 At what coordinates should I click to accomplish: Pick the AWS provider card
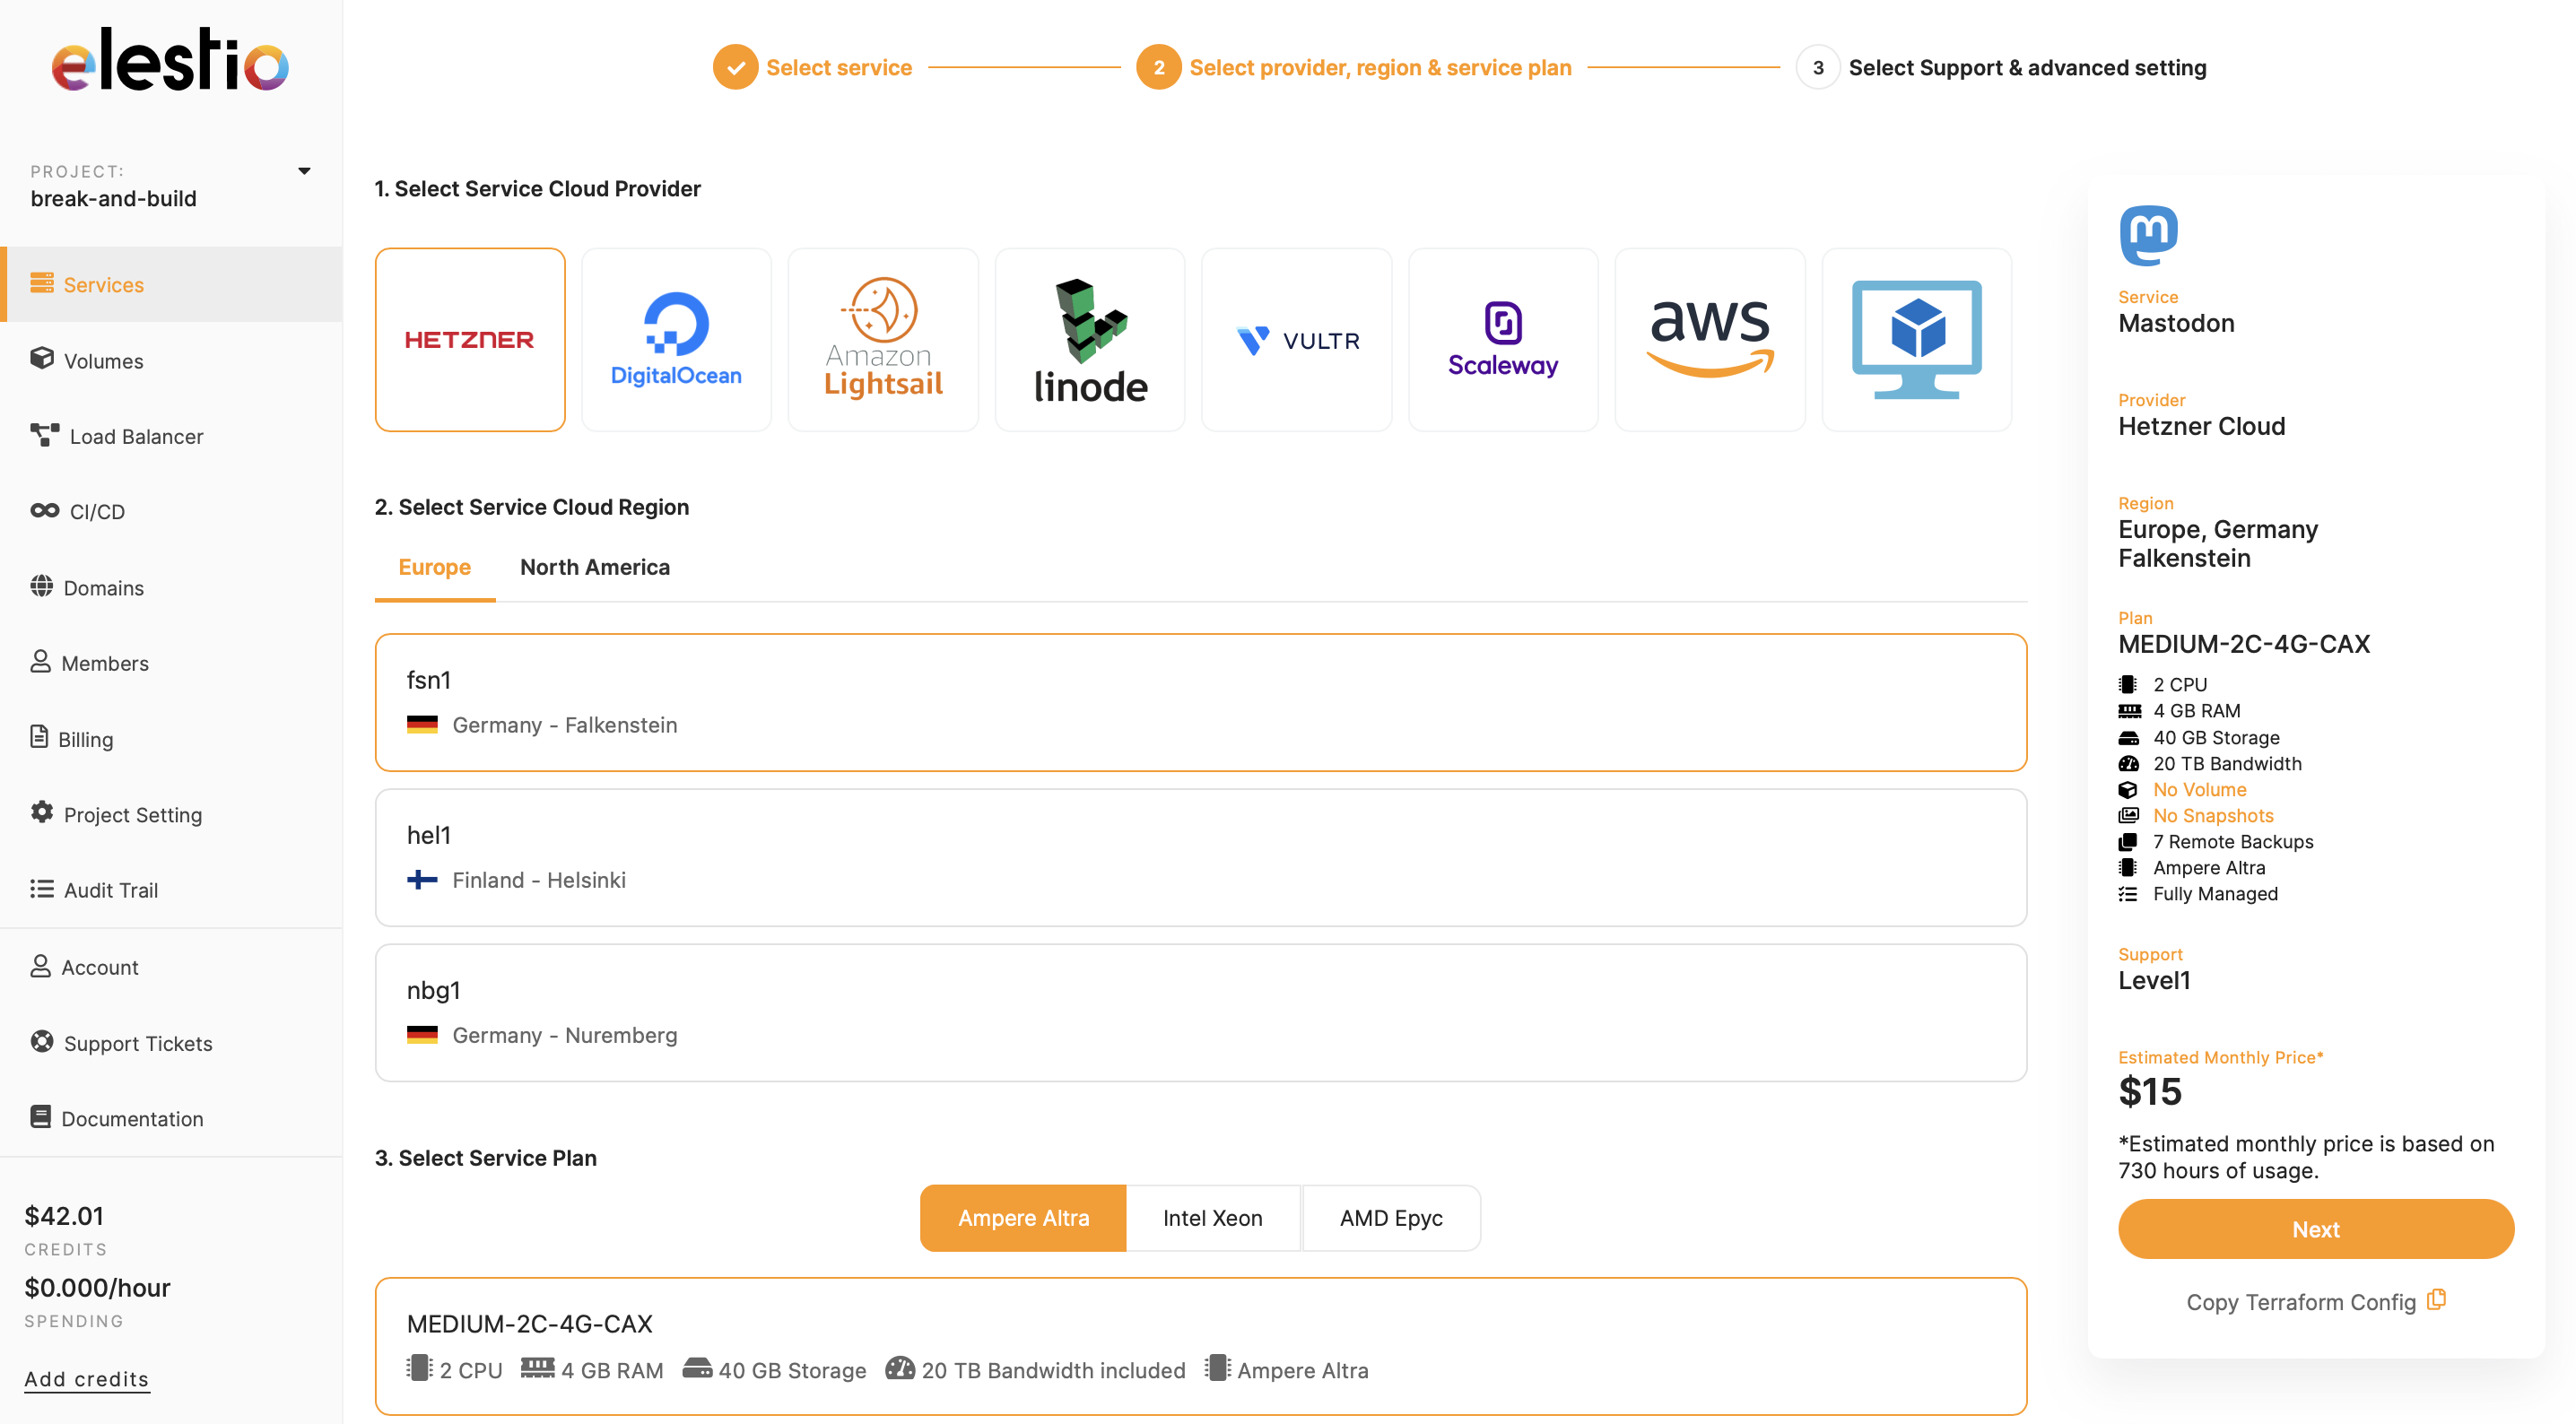(x=1709, y=339)
